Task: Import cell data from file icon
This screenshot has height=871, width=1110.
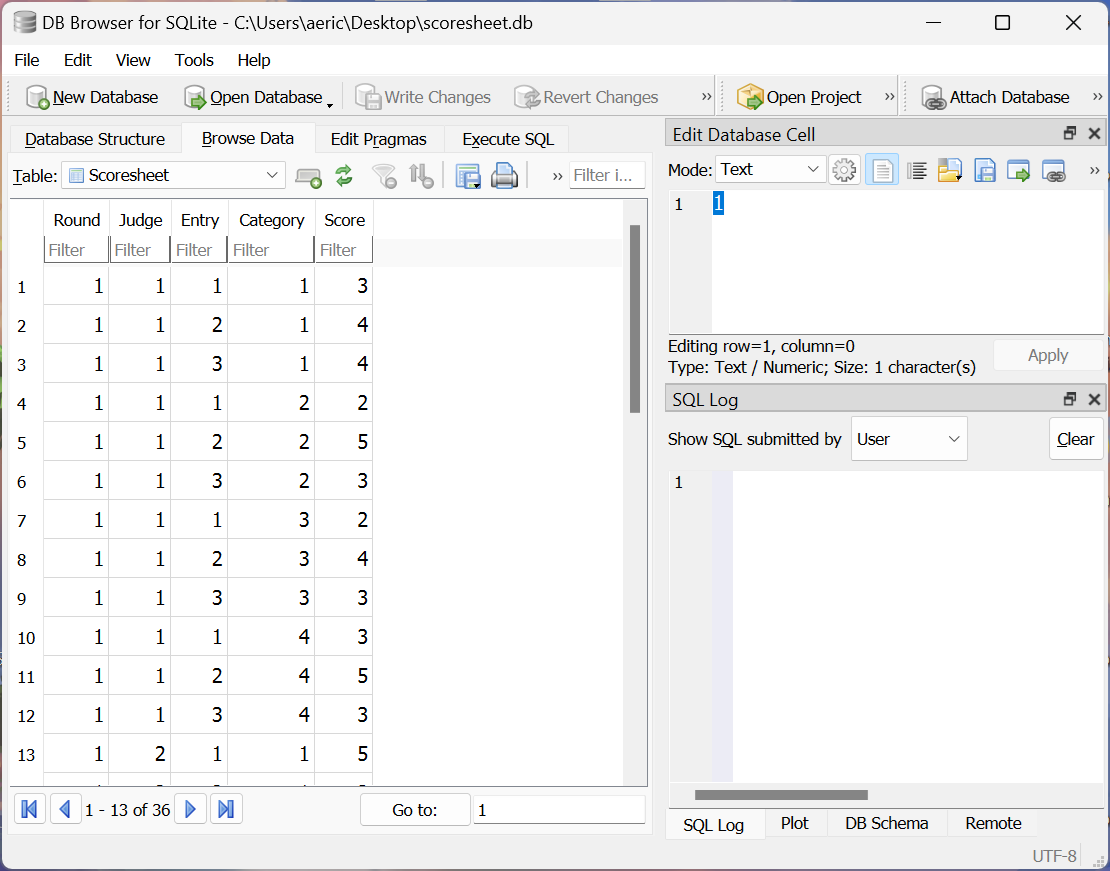Action: [949, 170]
